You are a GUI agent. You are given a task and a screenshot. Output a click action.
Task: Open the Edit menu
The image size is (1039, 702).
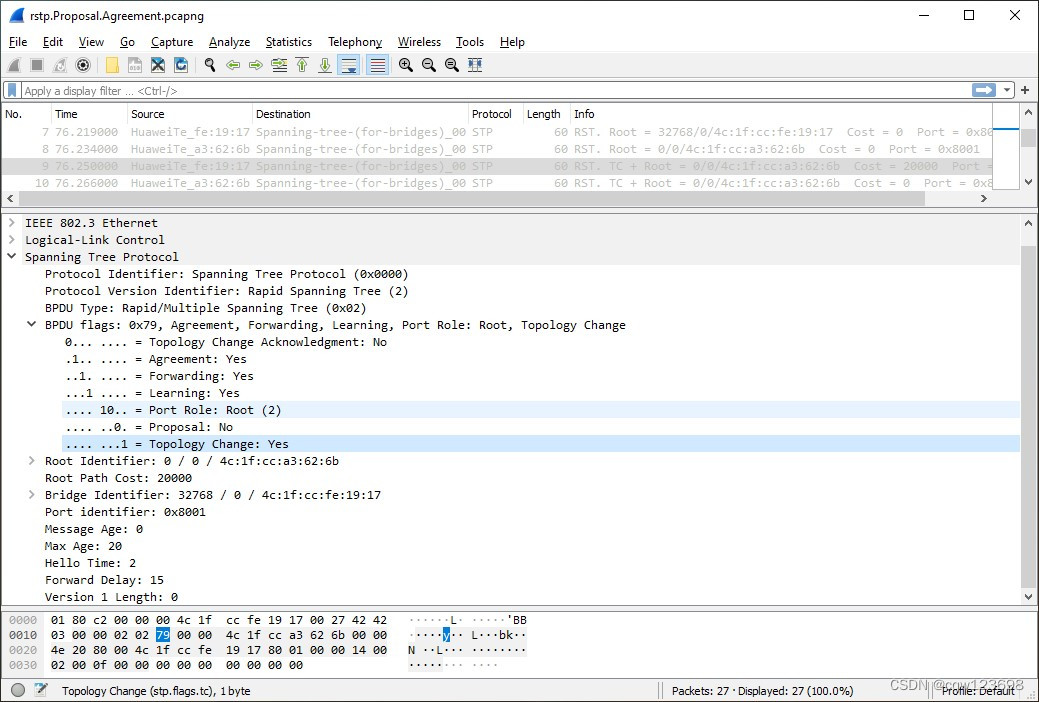52,42
